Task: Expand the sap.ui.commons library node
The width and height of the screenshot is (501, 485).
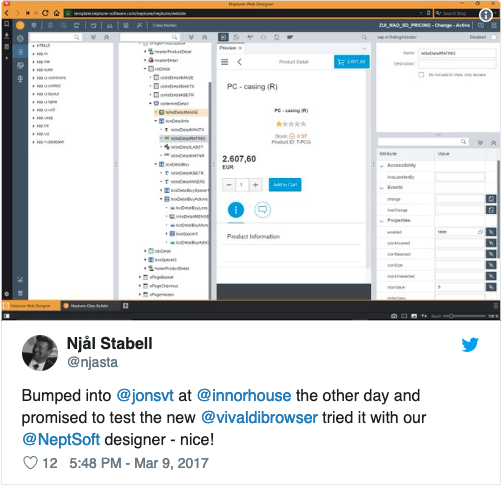Action: pos(34,78)
